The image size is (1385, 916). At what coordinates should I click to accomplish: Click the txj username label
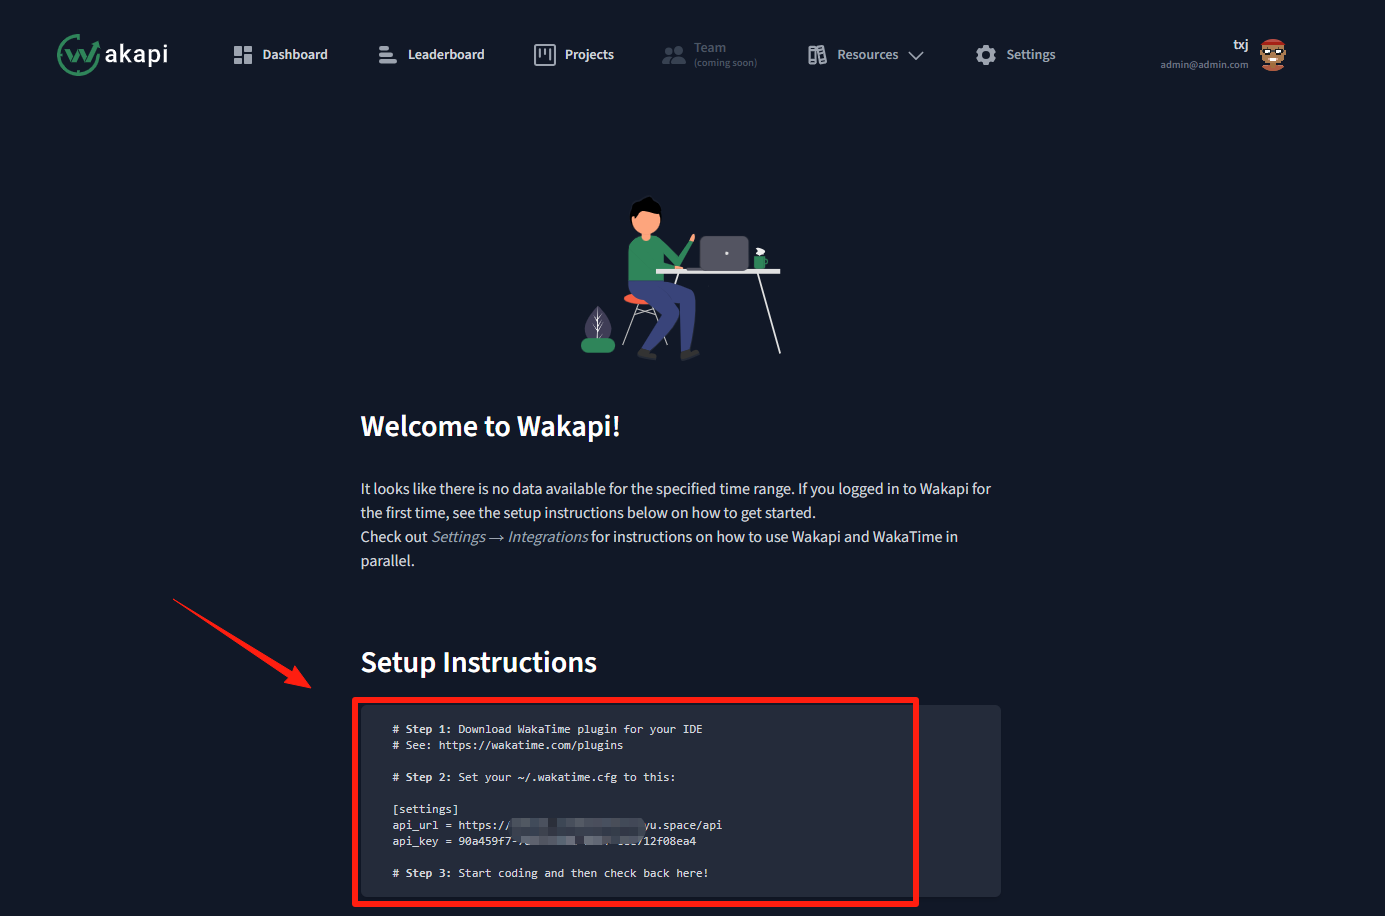coord(1240,45)
